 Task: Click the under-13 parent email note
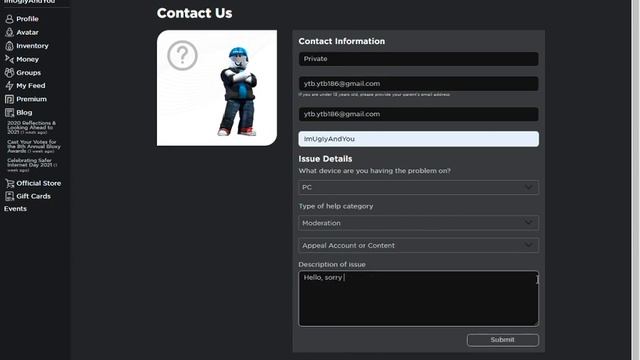tap(374, 95)
